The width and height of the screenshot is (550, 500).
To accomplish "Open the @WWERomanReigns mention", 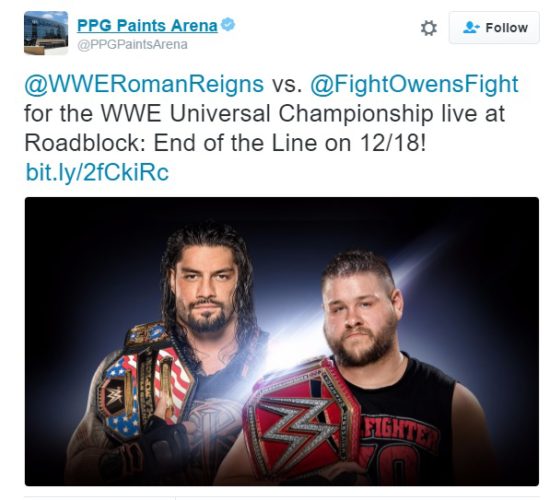I will click(x=144, y=84).
